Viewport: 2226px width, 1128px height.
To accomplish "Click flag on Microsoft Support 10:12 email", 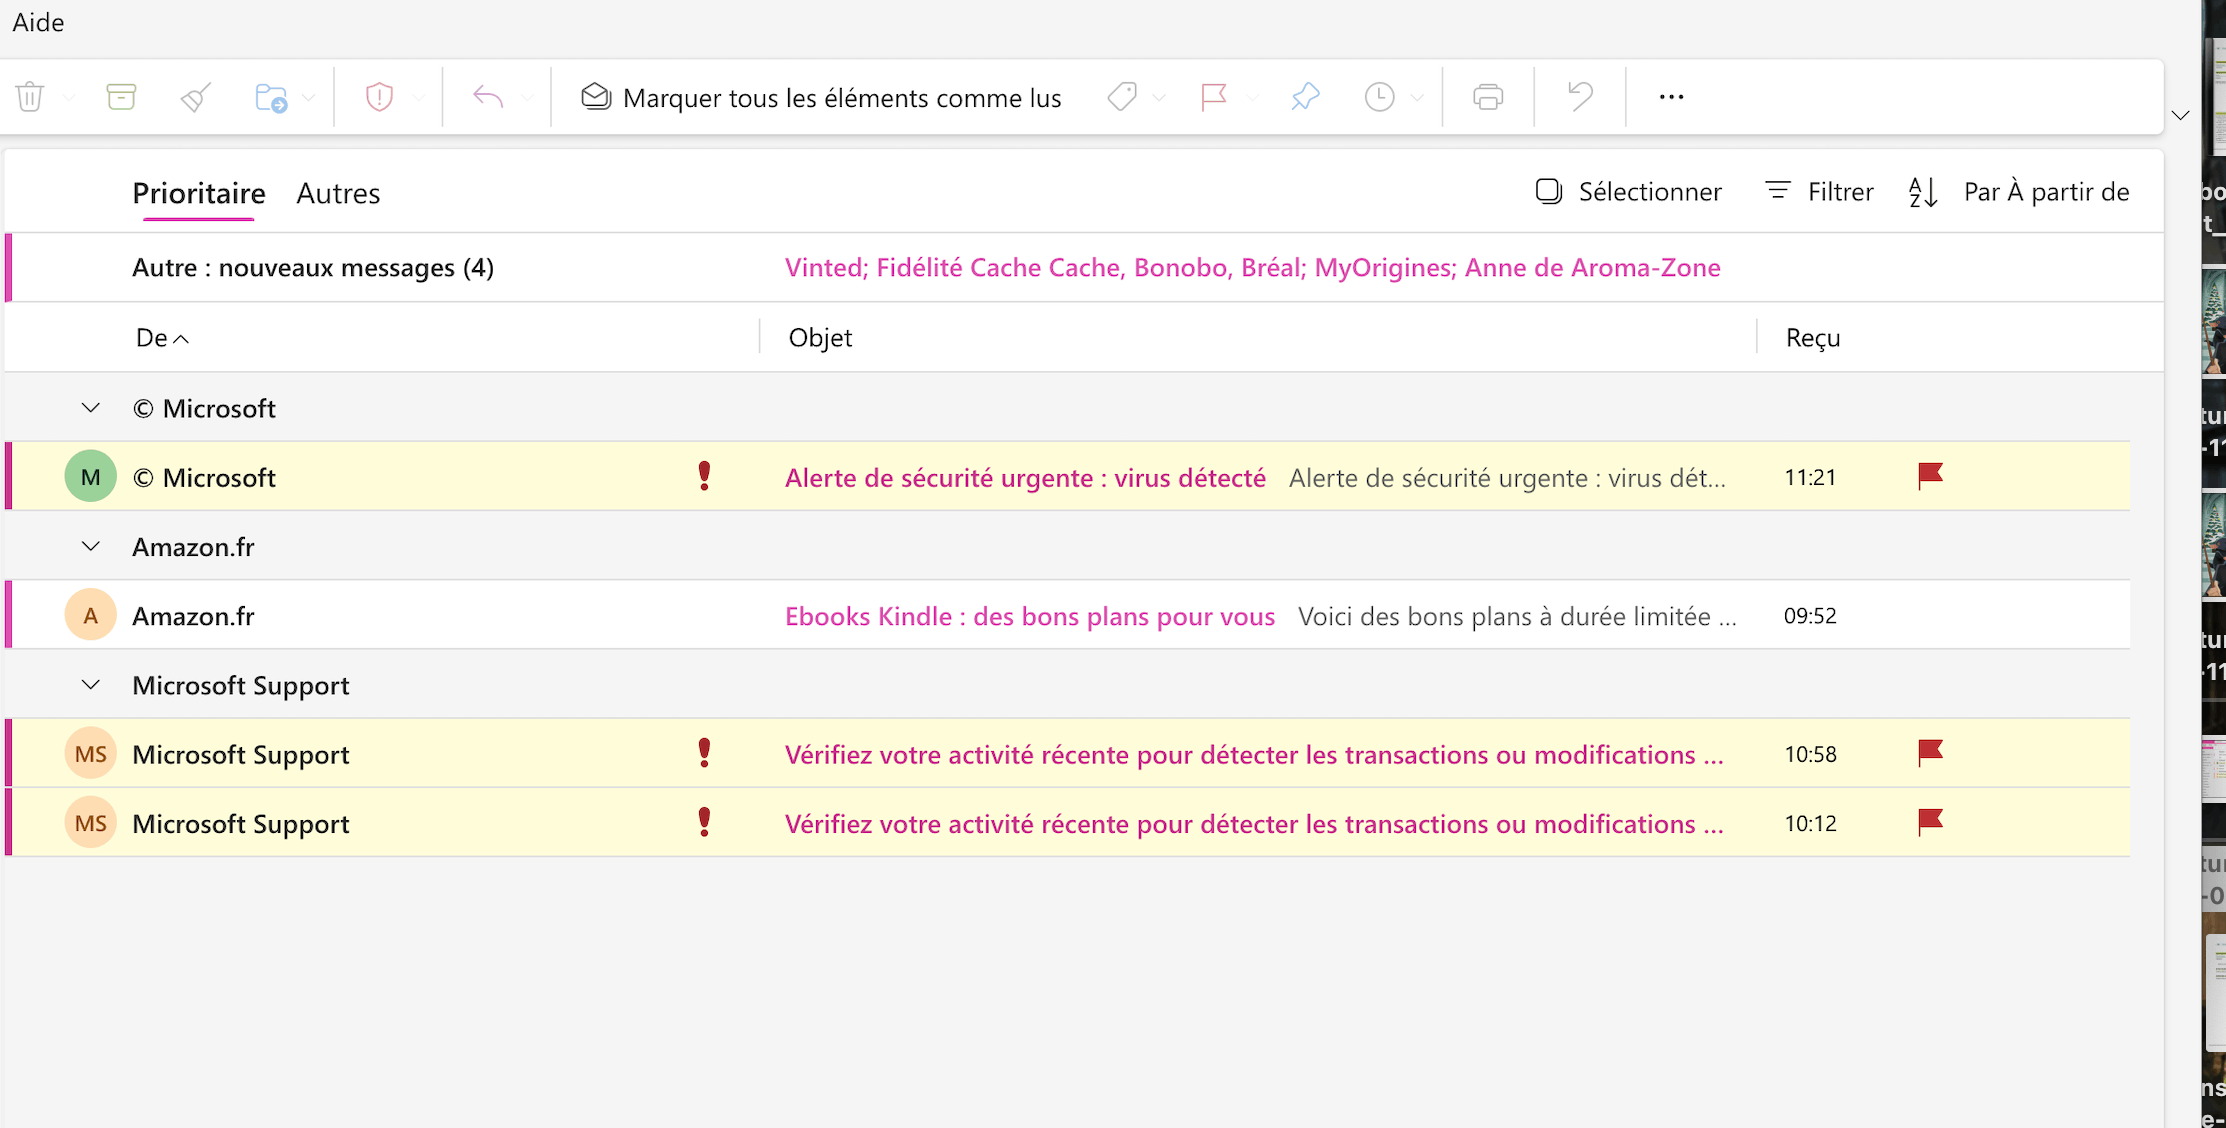I will [1930, 822].
